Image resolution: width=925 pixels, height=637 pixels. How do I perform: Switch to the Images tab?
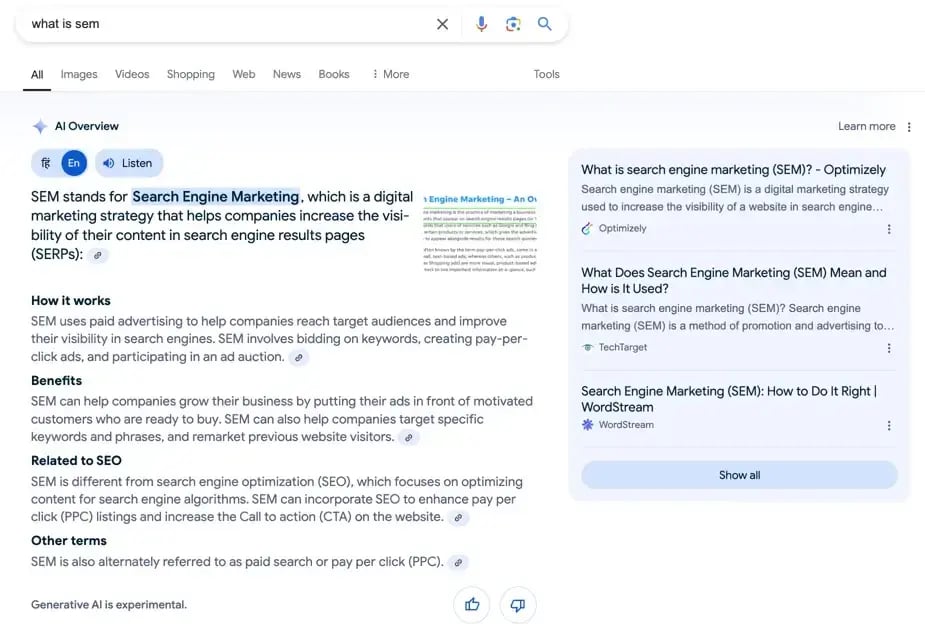point(79,74)
